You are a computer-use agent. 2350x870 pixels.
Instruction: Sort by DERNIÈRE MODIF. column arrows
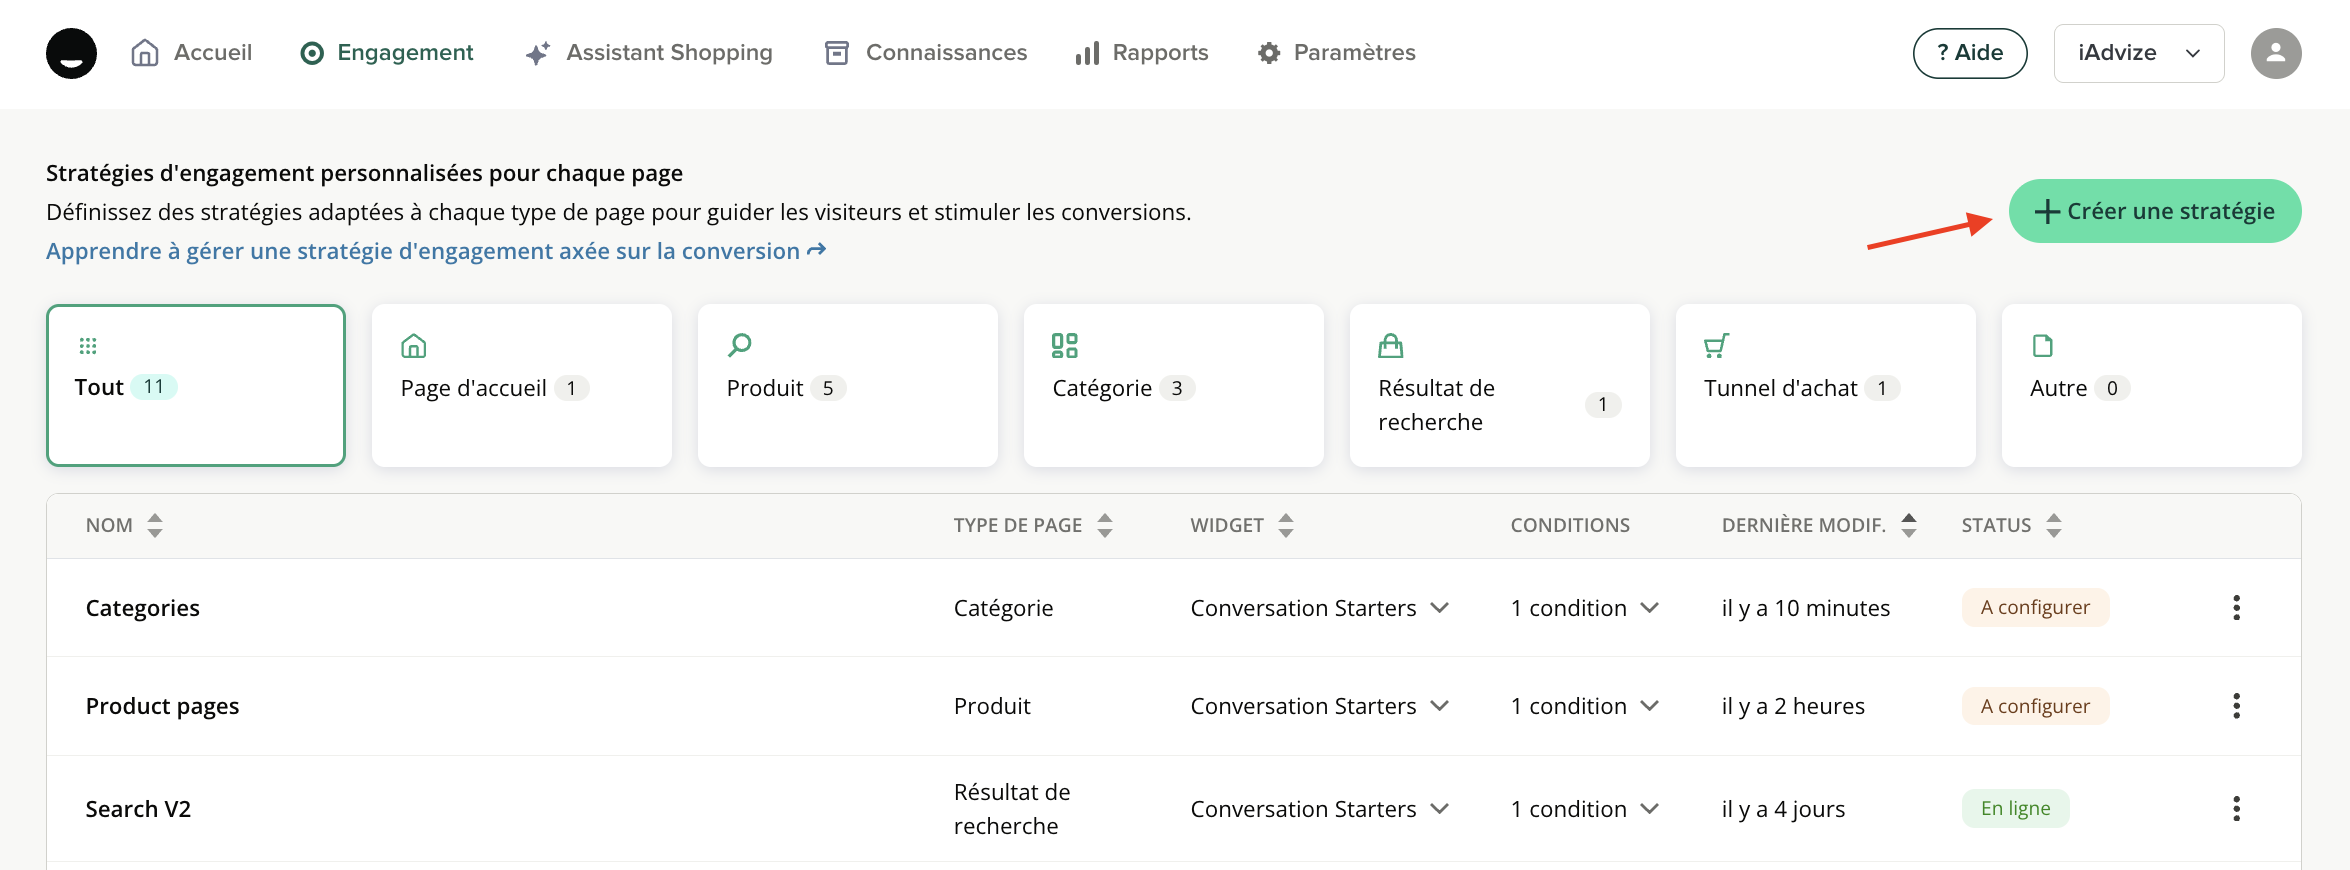click(1908, 525)
